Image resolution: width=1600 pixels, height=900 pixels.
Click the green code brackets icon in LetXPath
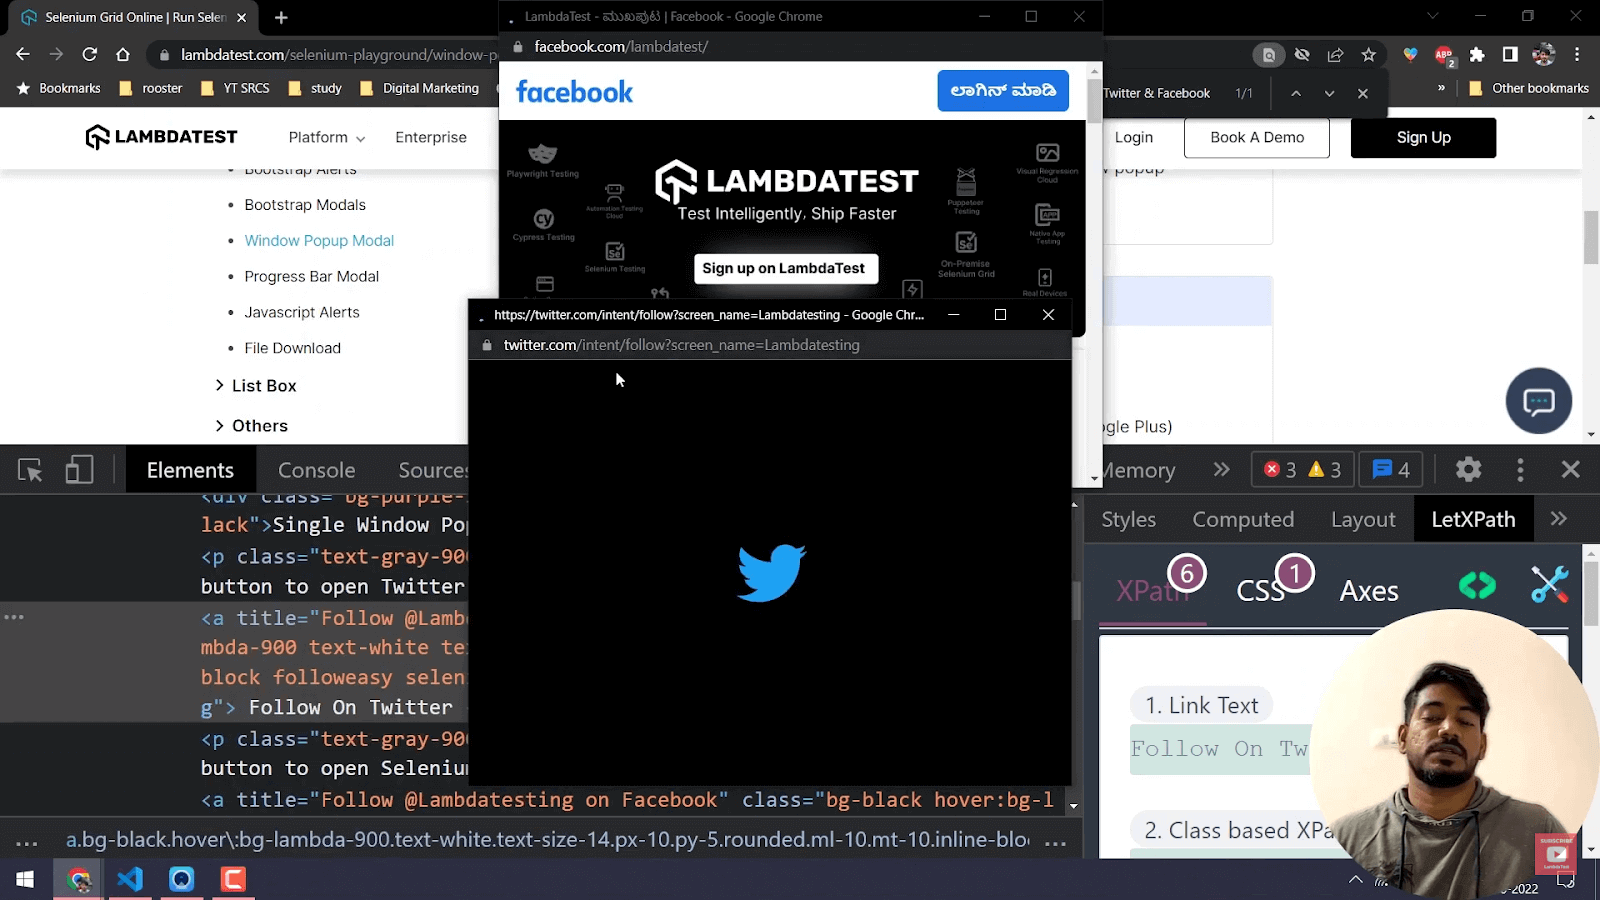point(1477,585)
